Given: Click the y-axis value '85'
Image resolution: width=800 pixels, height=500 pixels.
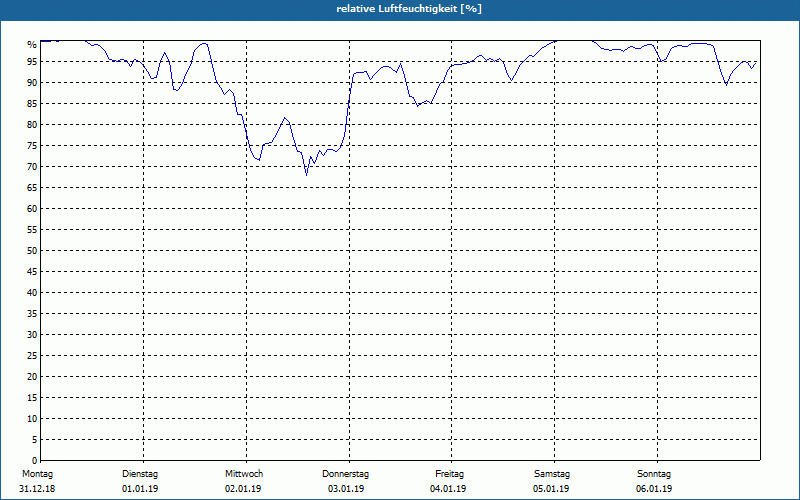Looking at the screenshot, I should pos(32,104).
